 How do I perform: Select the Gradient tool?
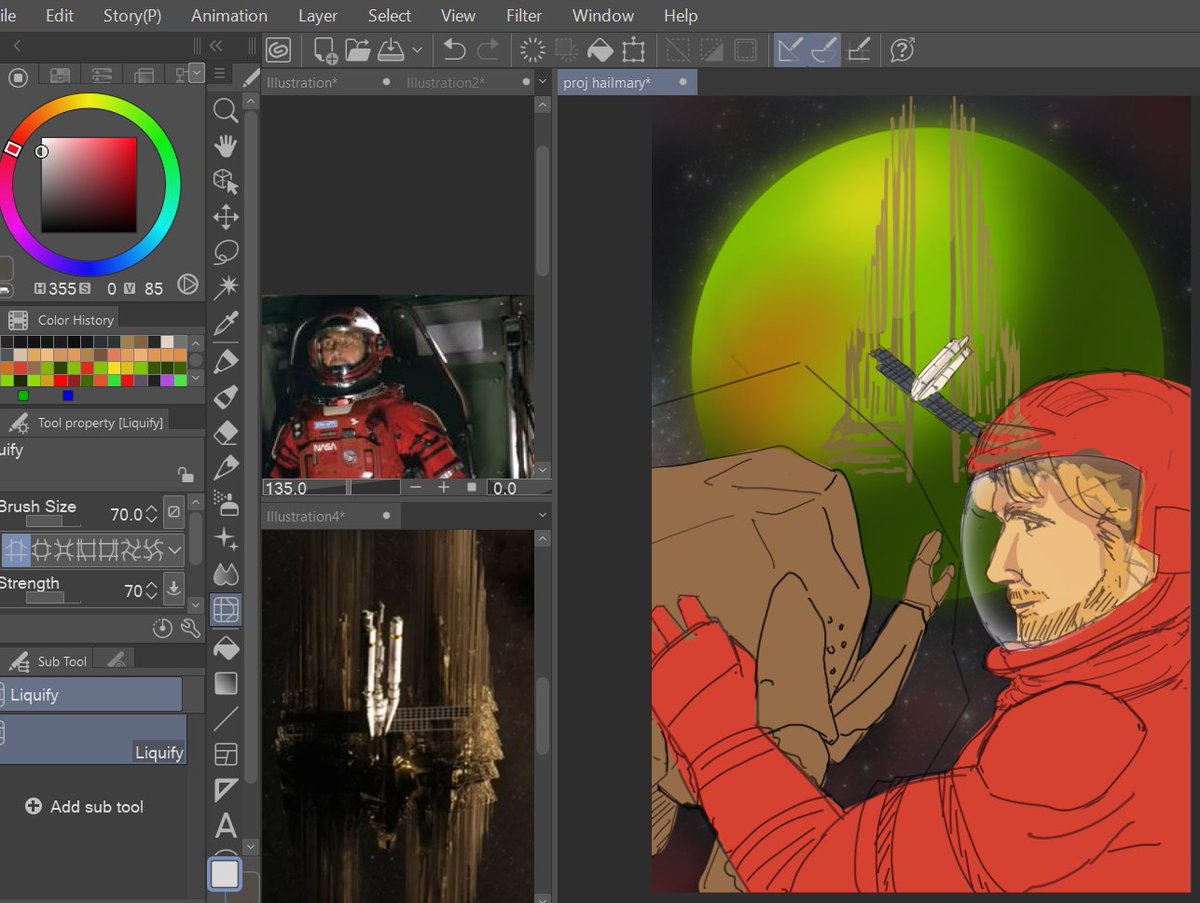[226, 683]
